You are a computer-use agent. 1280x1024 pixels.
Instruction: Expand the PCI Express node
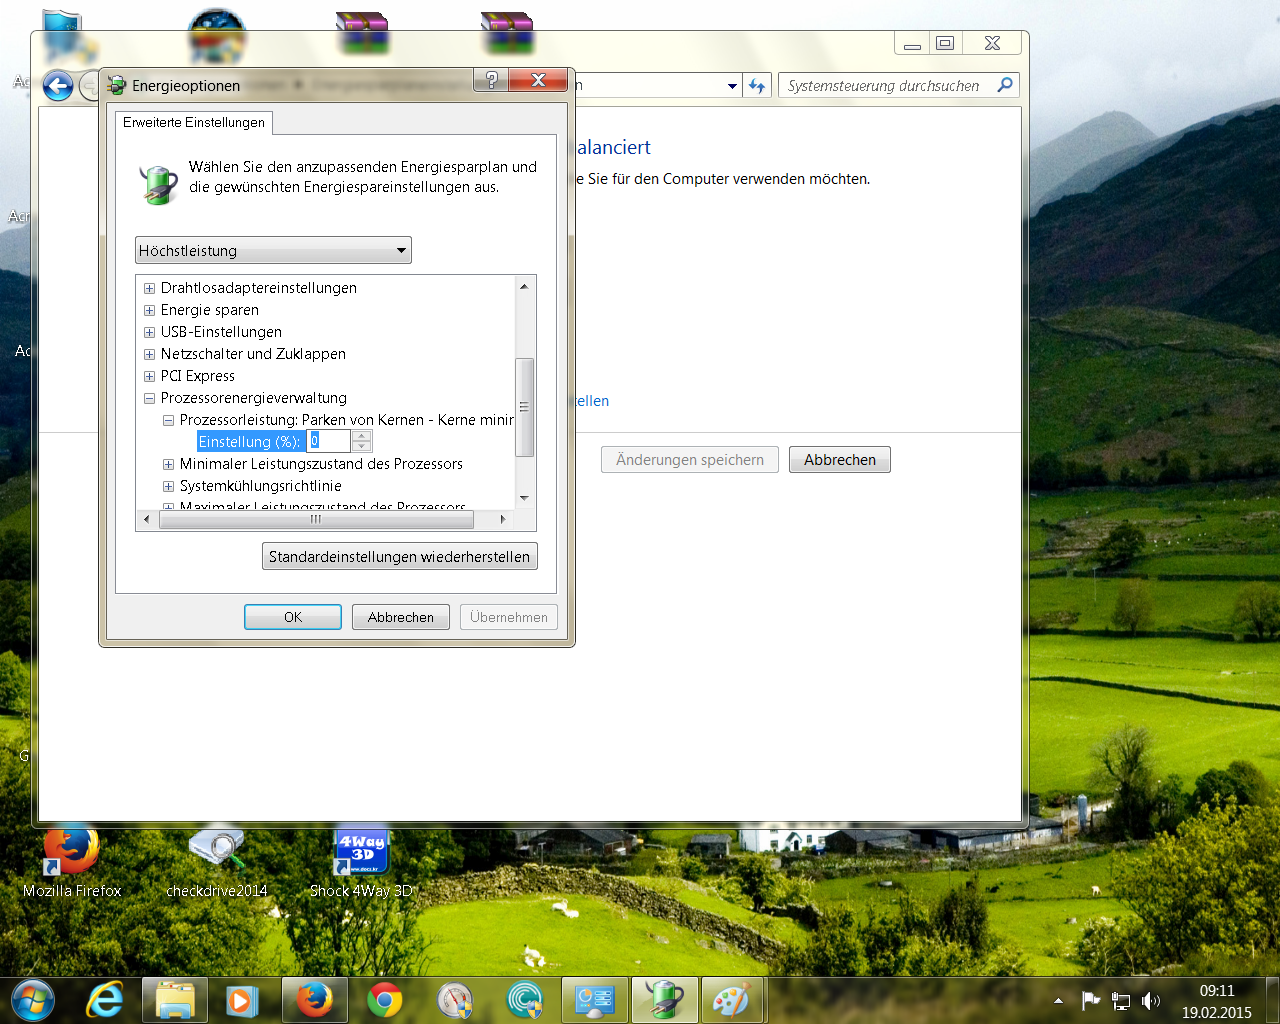pyautogui.click(x=149, y=376)
